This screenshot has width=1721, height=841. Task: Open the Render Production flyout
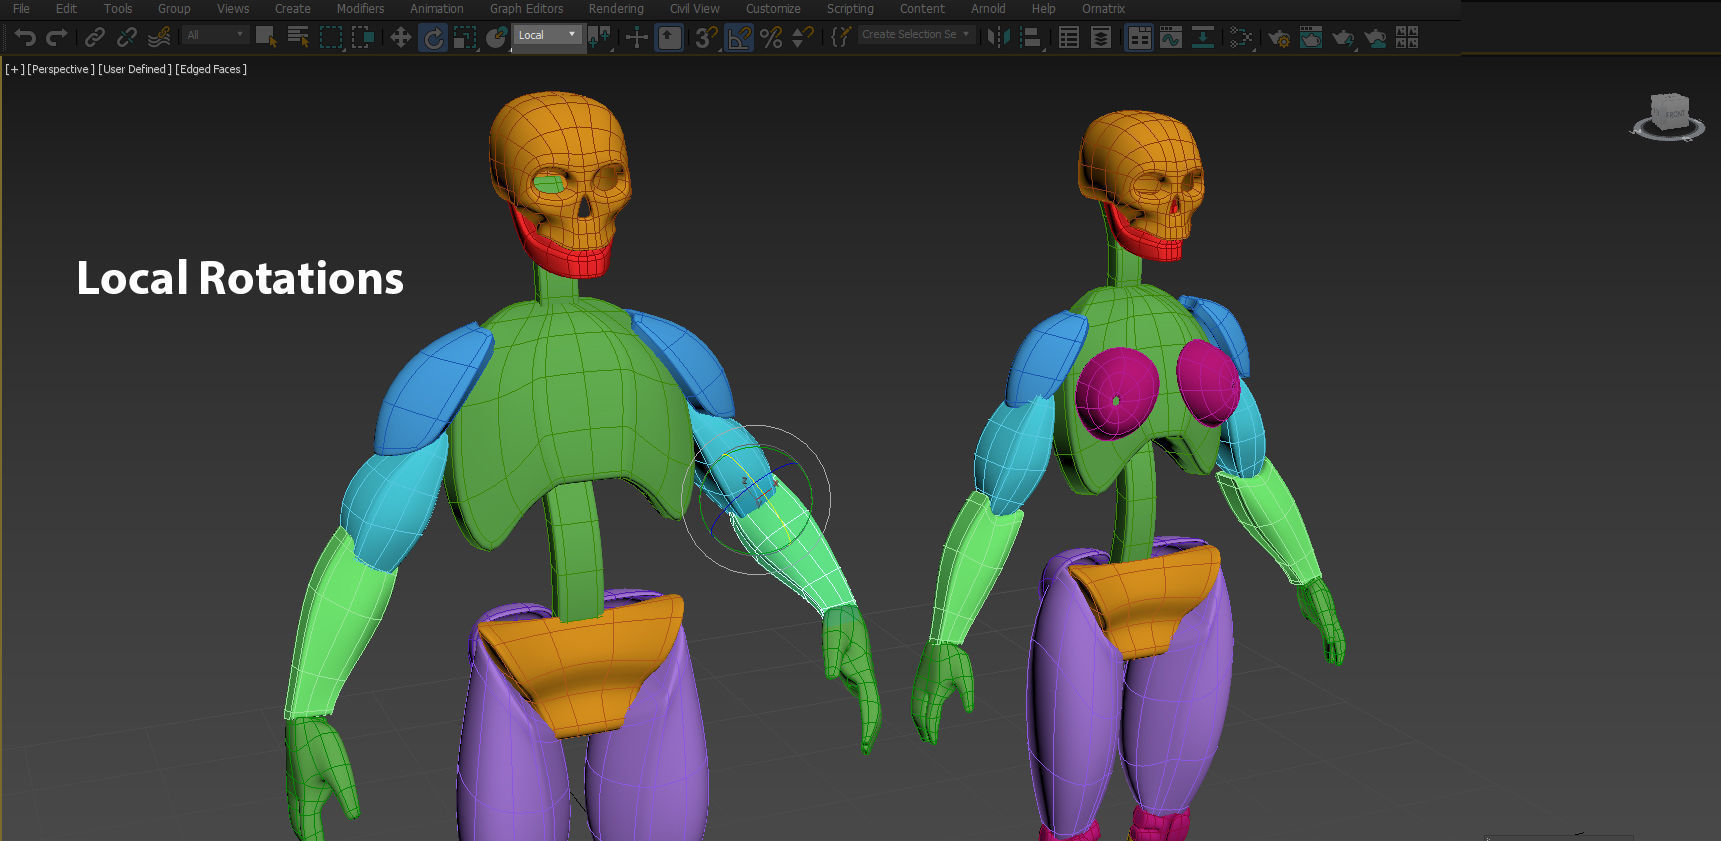1343,37
